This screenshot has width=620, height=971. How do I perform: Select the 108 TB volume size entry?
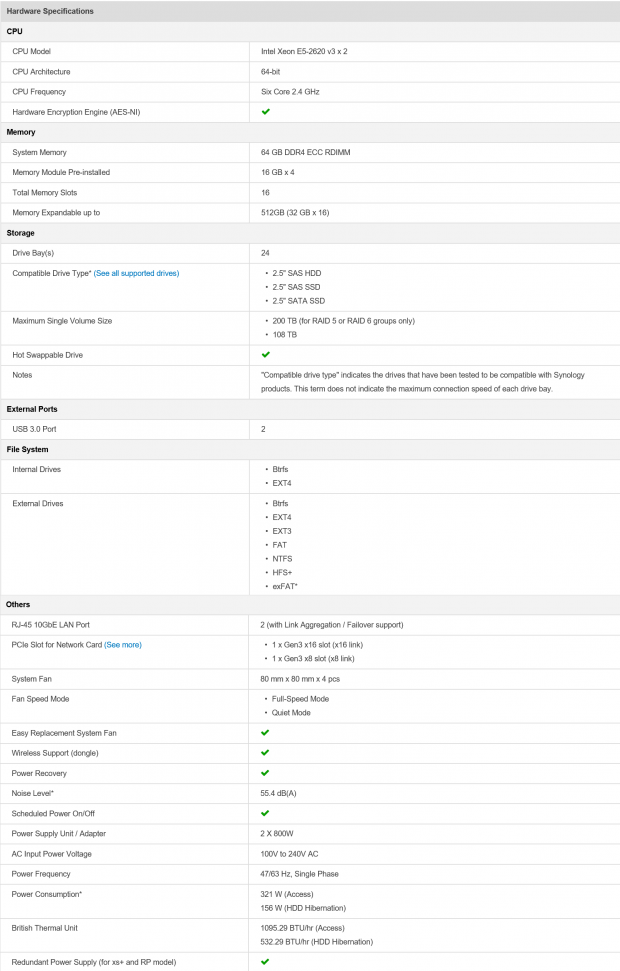pos(285,334)
